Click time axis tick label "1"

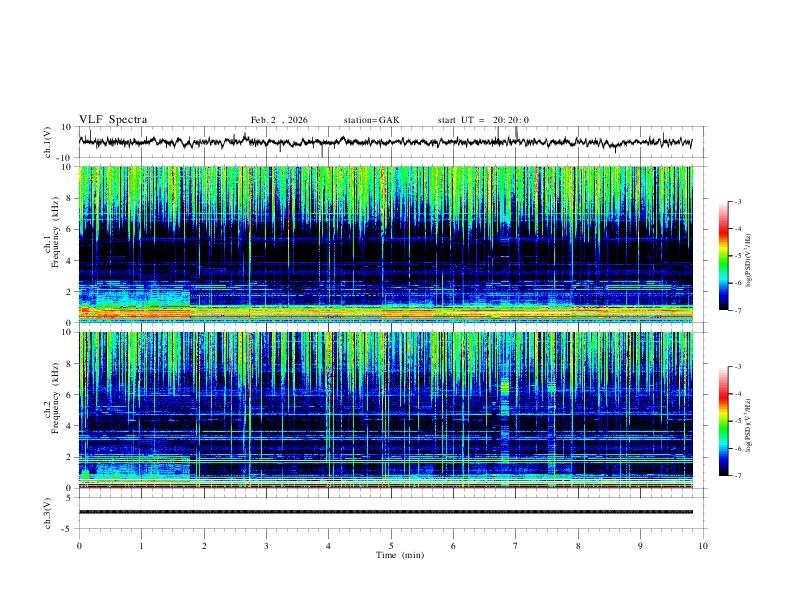(141, 546)
